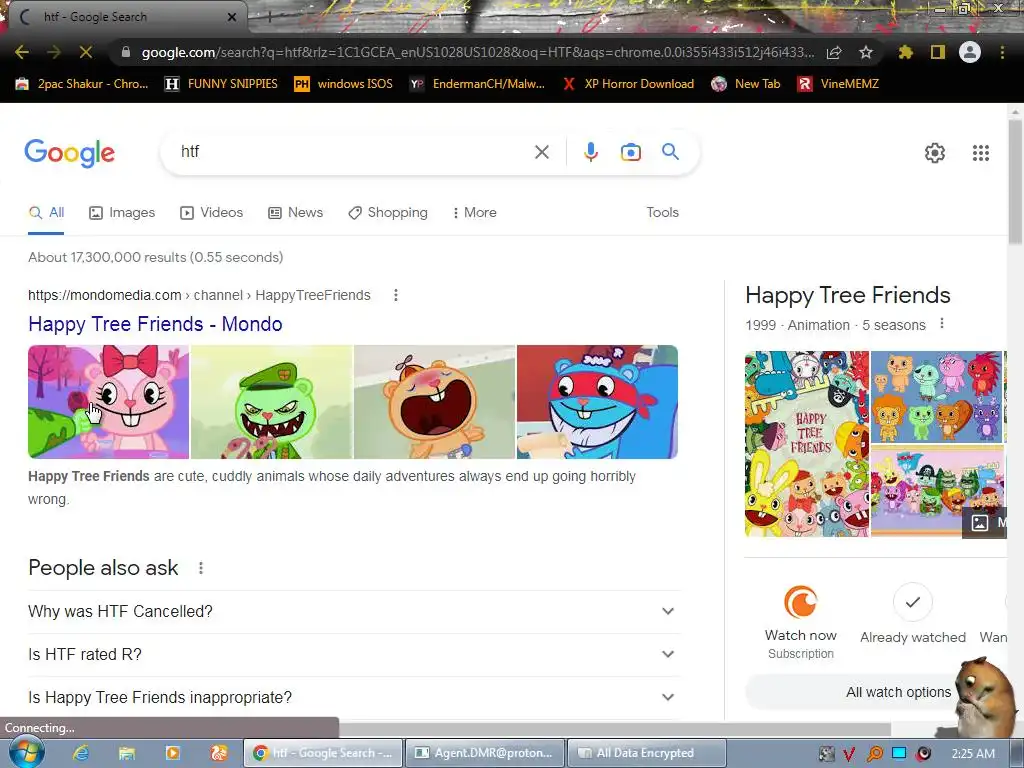The height and width of the screenshot is (768, 1024).
Task: Click inside the Google search input field
Action: click(353, 152)
